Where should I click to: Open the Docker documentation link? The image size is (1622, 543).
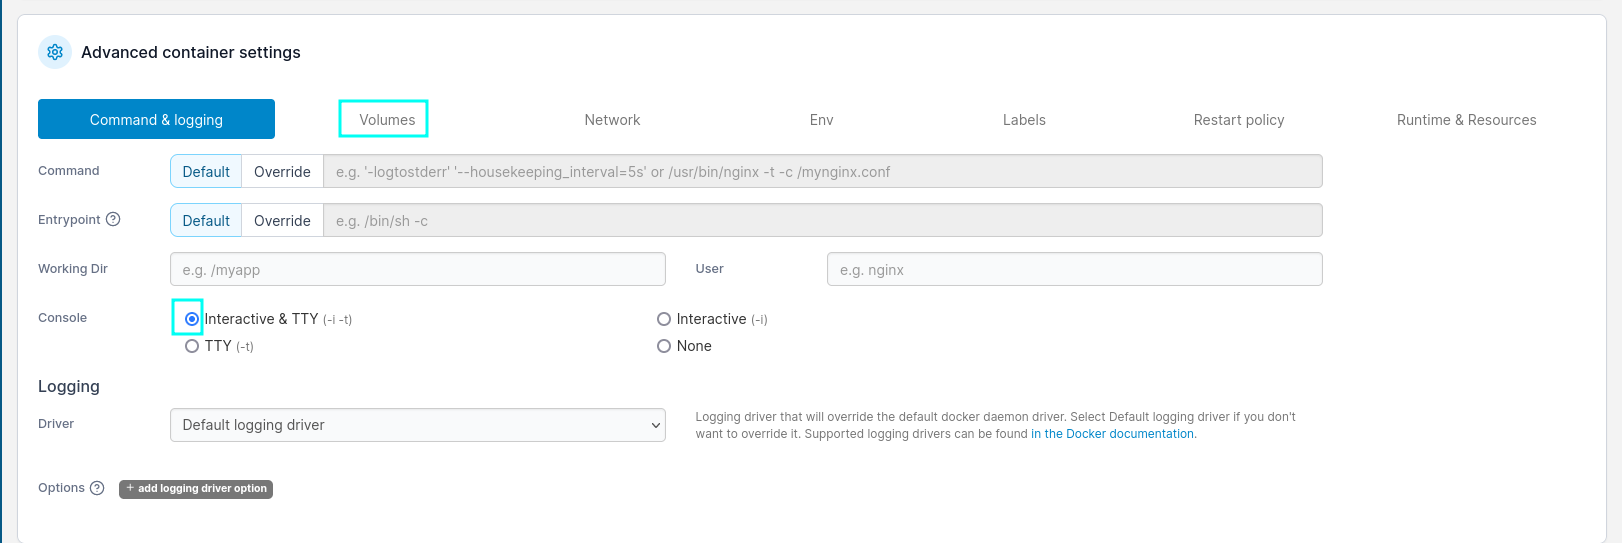coord(1113,434)
